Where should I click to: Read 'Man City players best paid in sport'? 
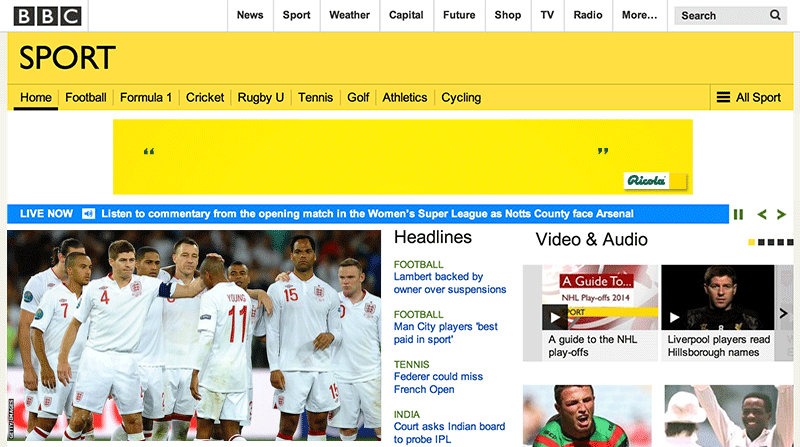click(x=445, y=333)
